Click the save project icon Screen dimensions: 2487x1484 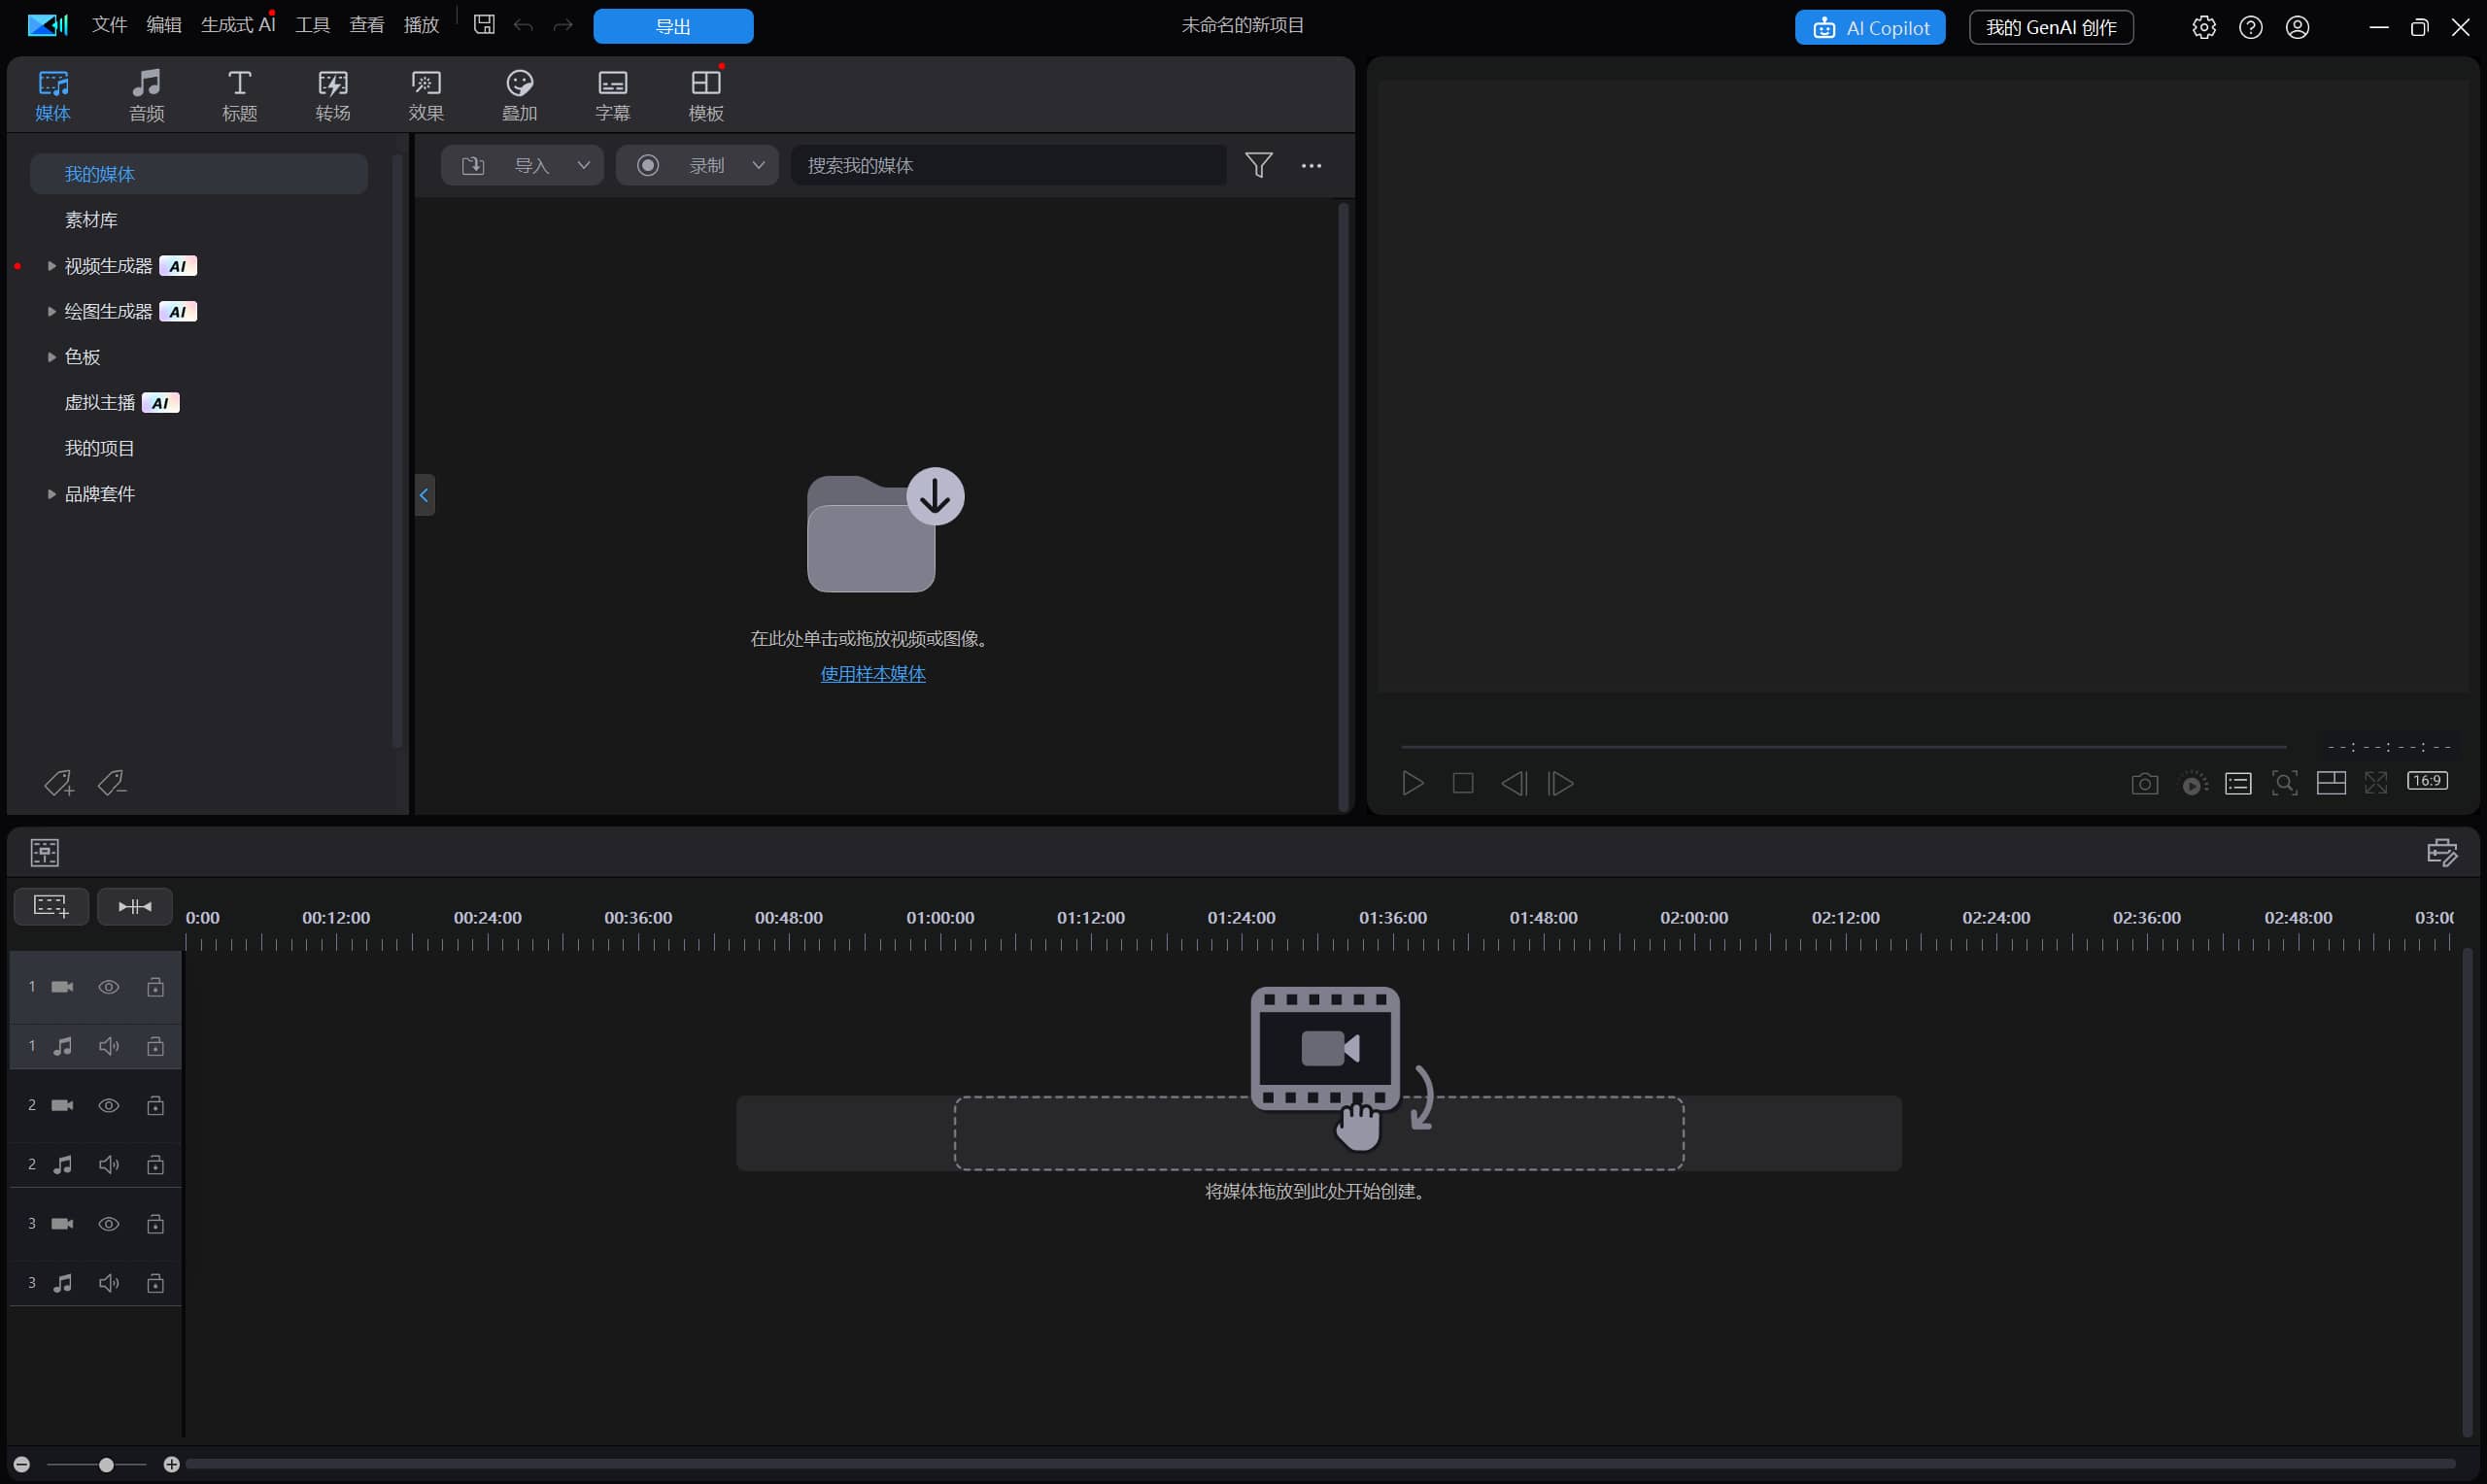click(x=484, y=25)
